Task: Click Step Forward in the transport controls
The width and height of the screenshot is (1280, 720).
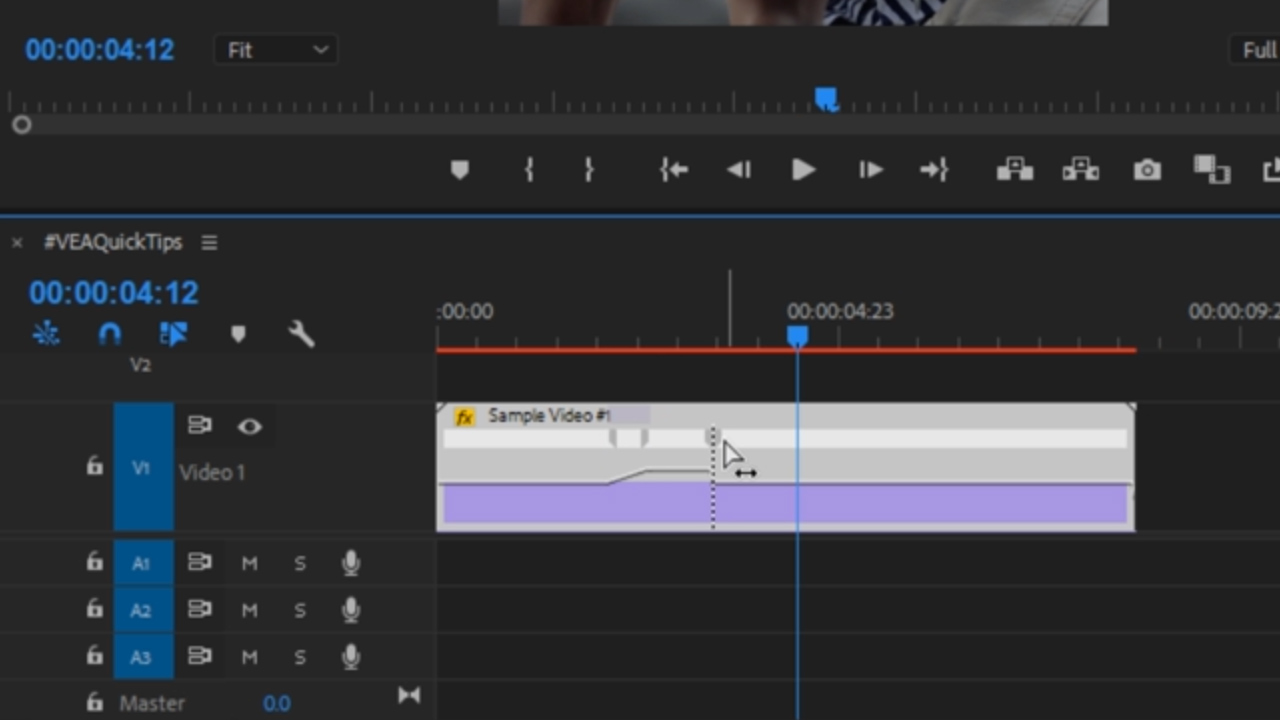Action: (869, 170)
